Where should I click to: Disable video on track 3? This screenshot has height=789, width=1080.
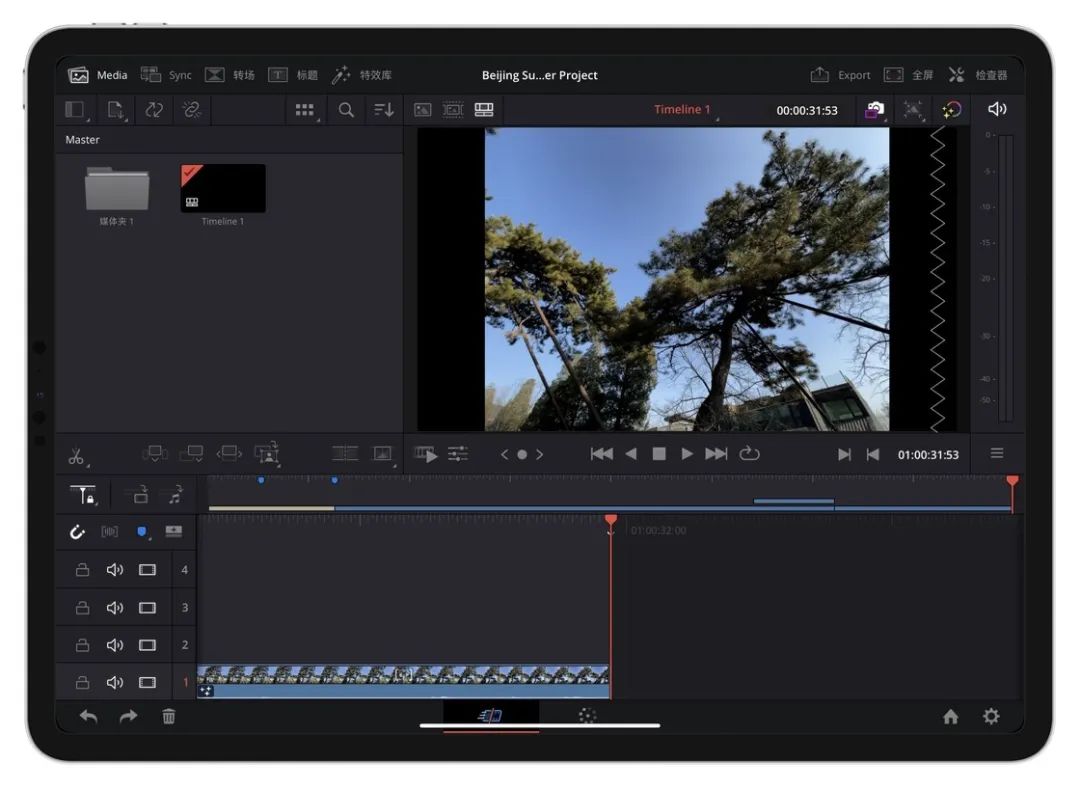coord(147,608)
